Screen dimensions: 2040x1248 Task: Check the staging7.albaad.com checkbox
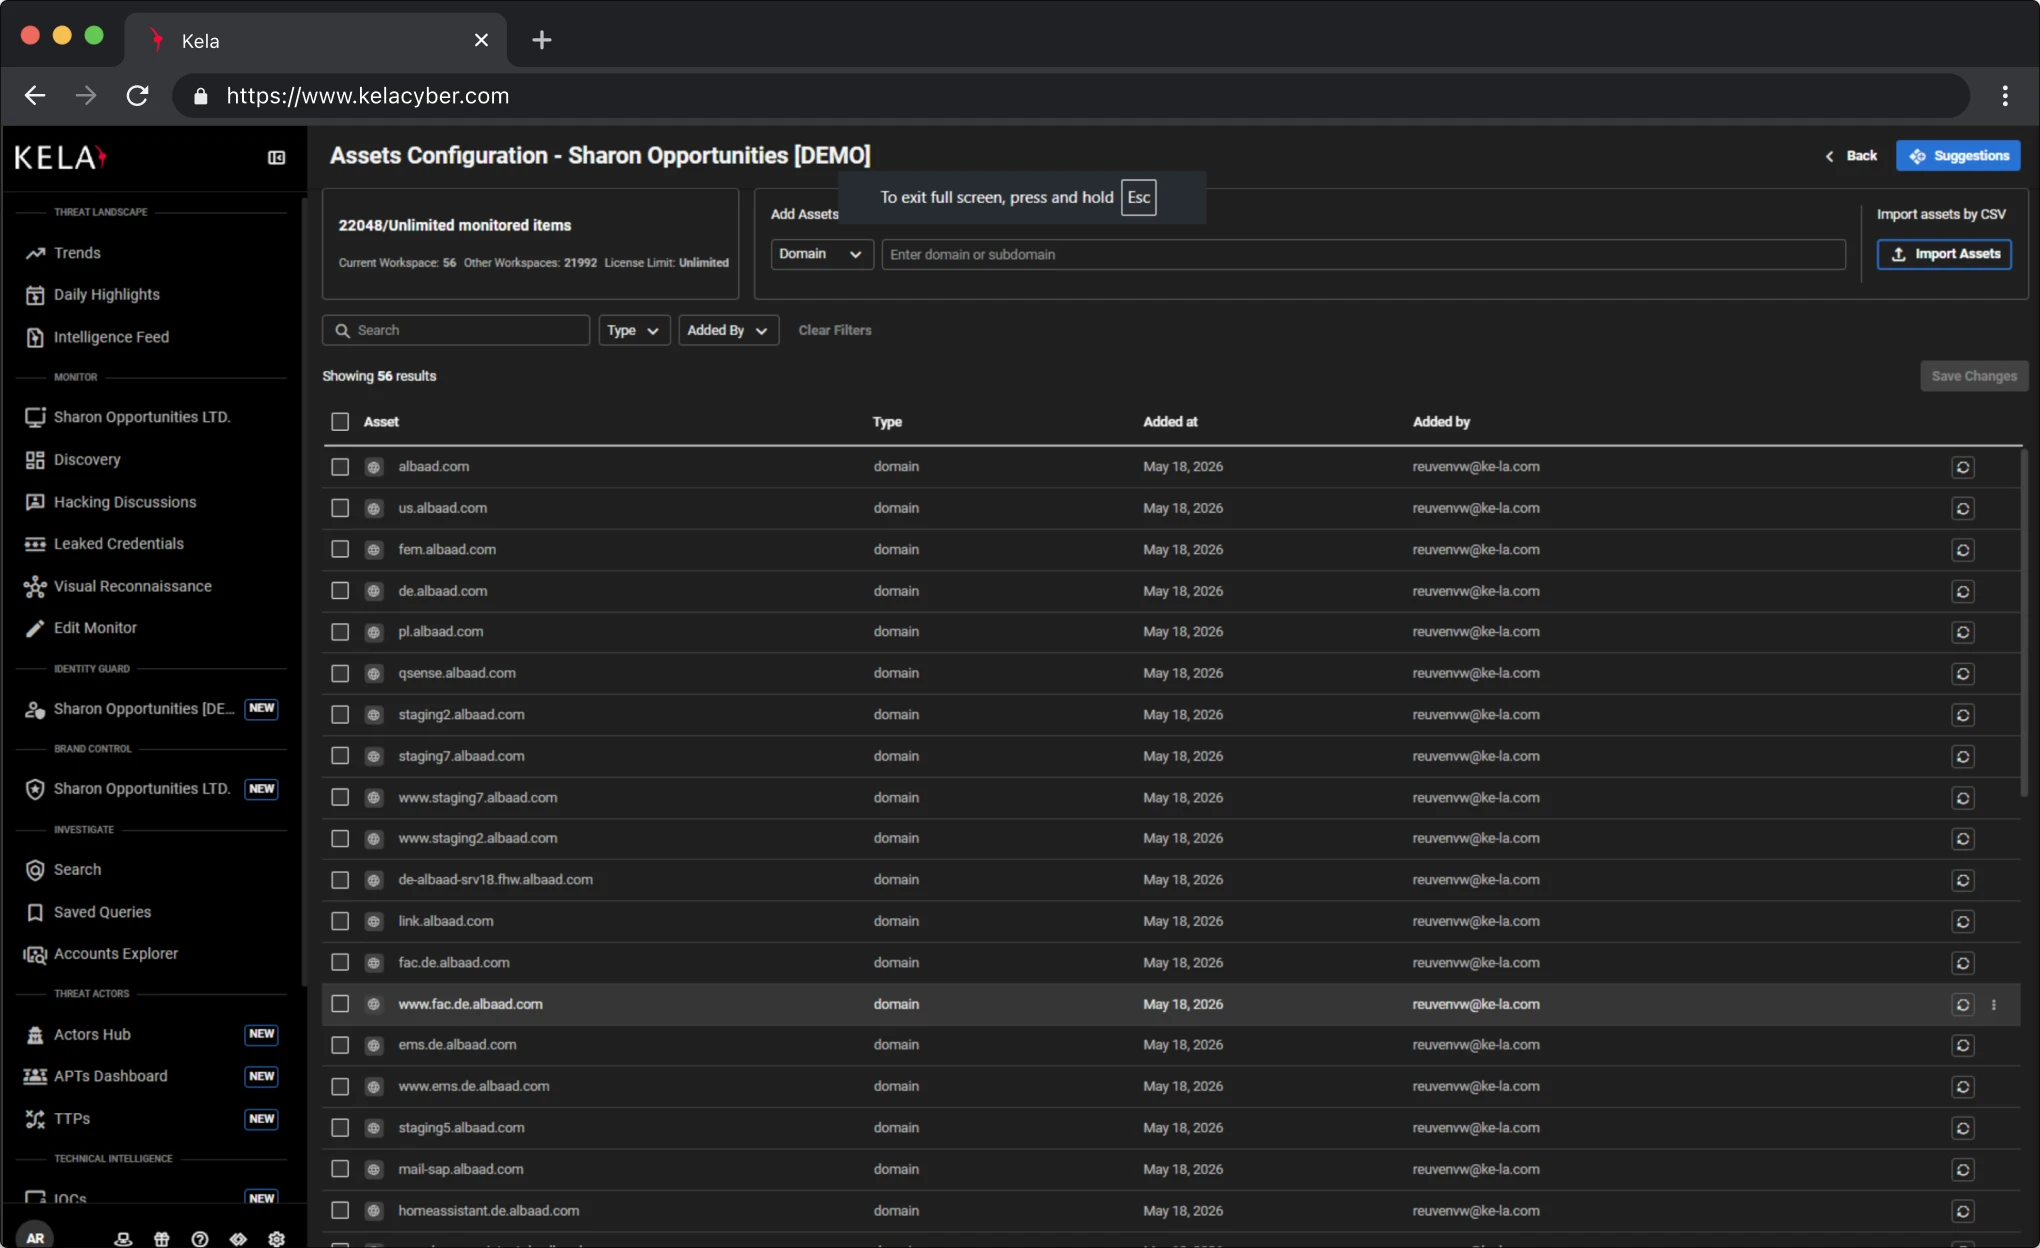point(340,757)
